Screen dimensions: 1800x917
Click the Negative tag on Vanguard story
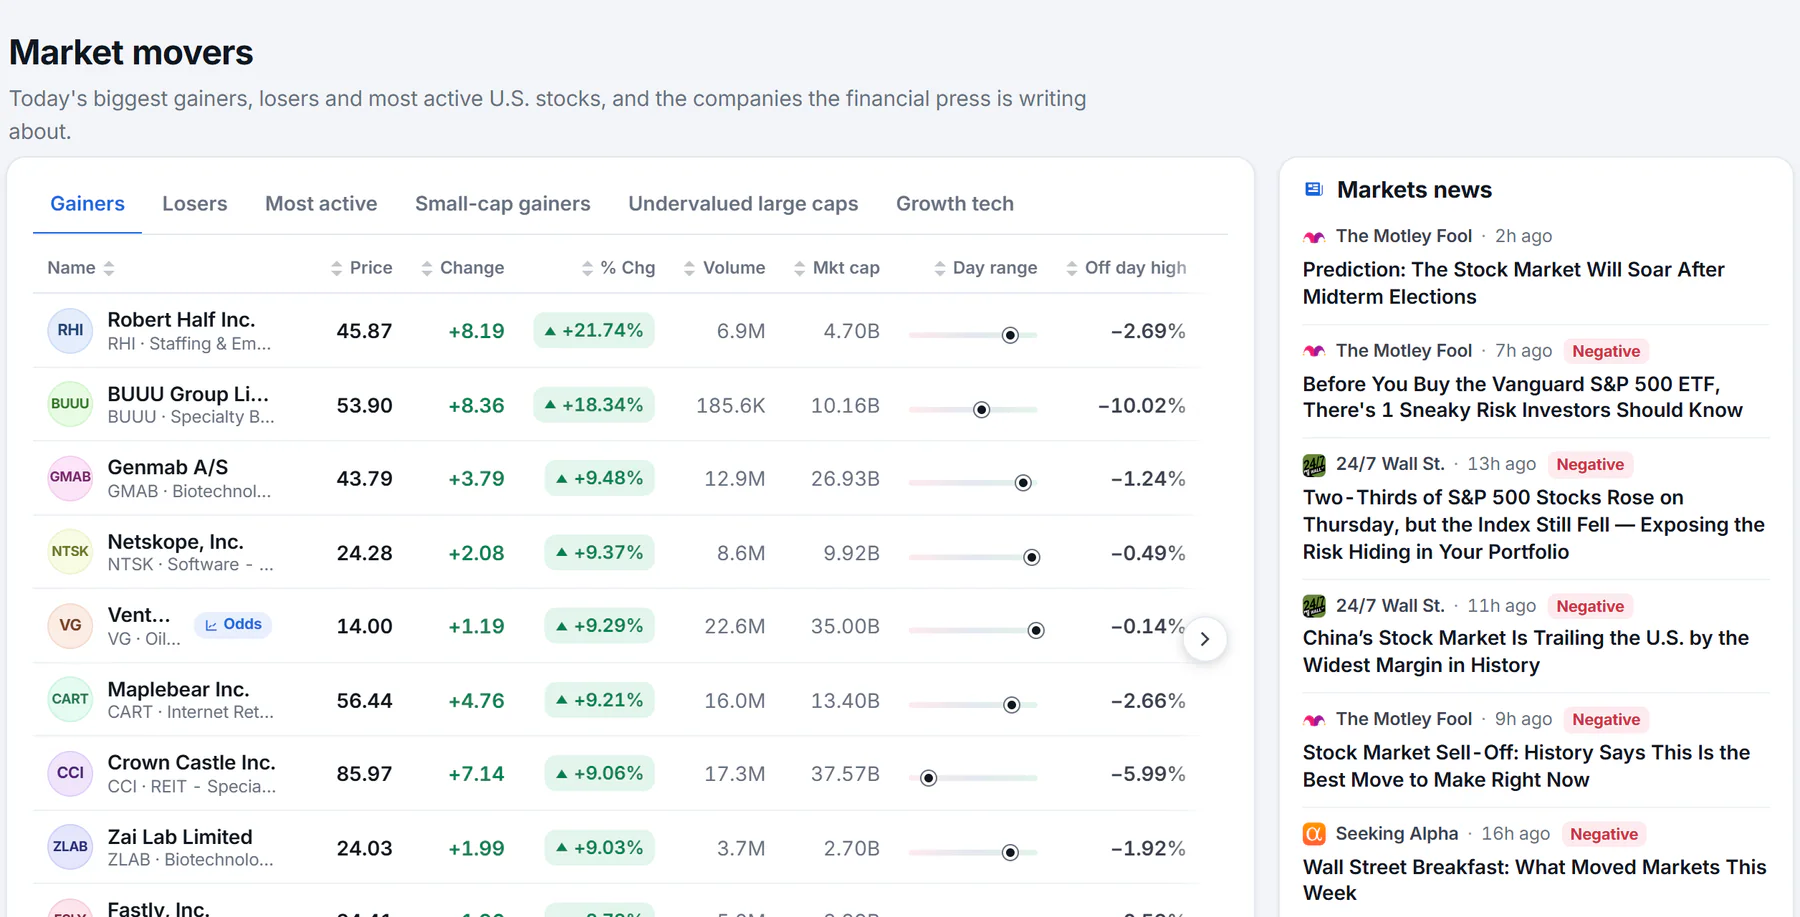pos(1606,351)
